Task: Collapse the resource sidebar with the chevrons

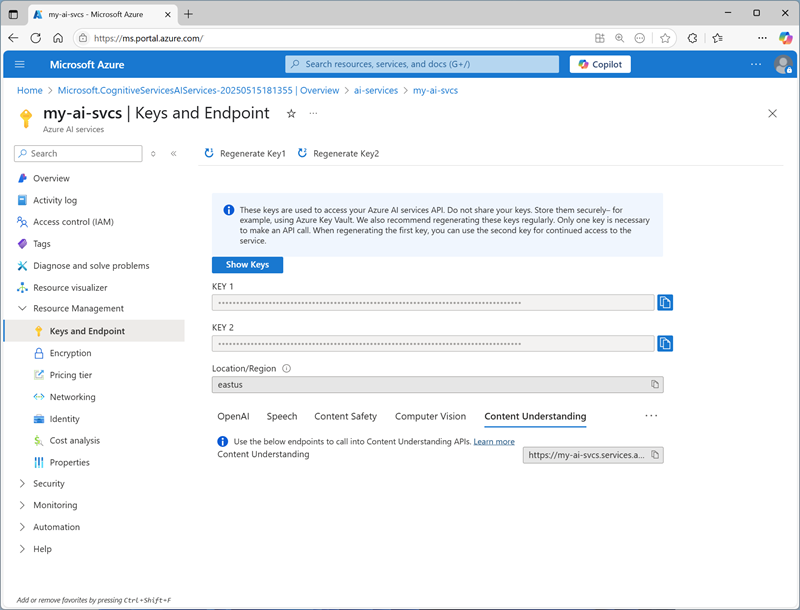Action: click(173, 153)
